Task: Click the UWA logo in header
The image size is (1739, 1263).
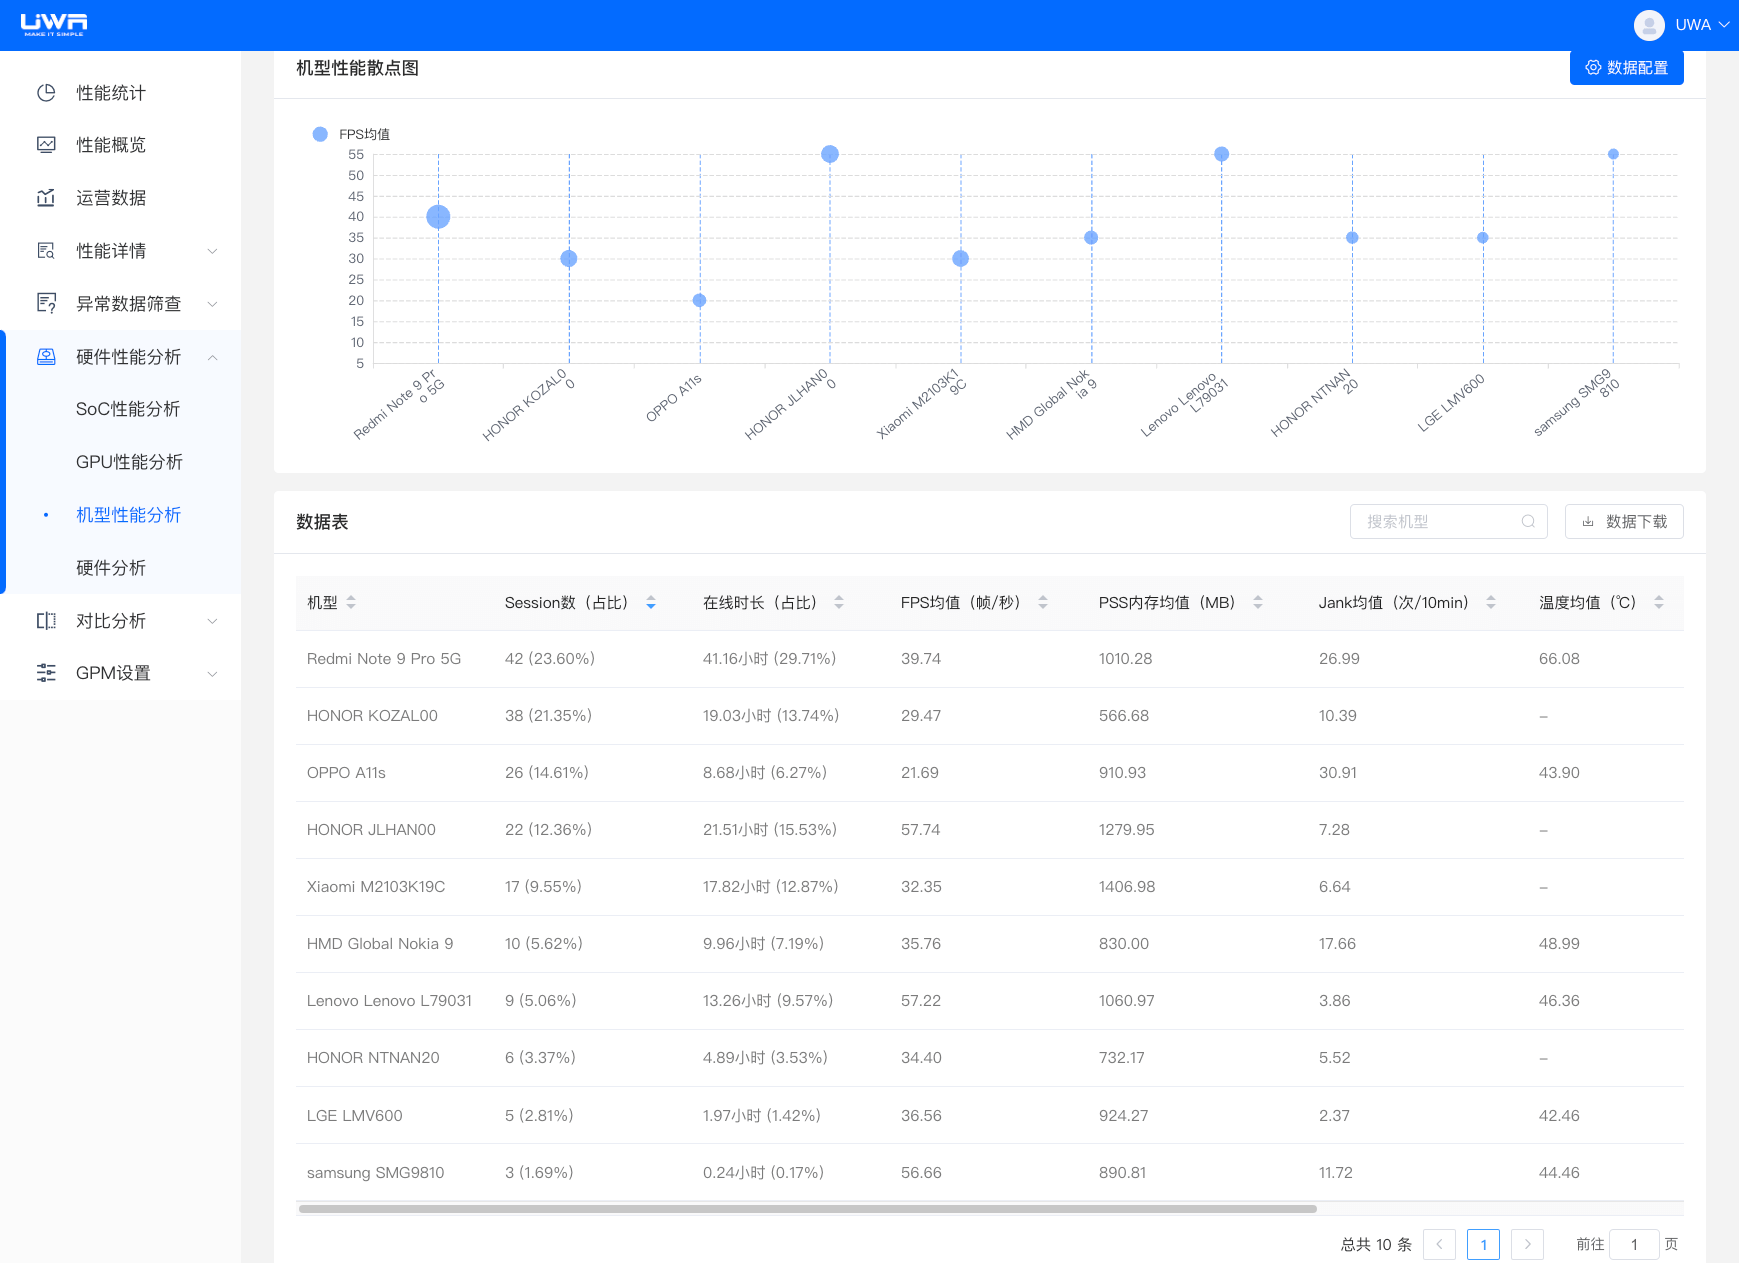Action: click(x=54, y=25)
